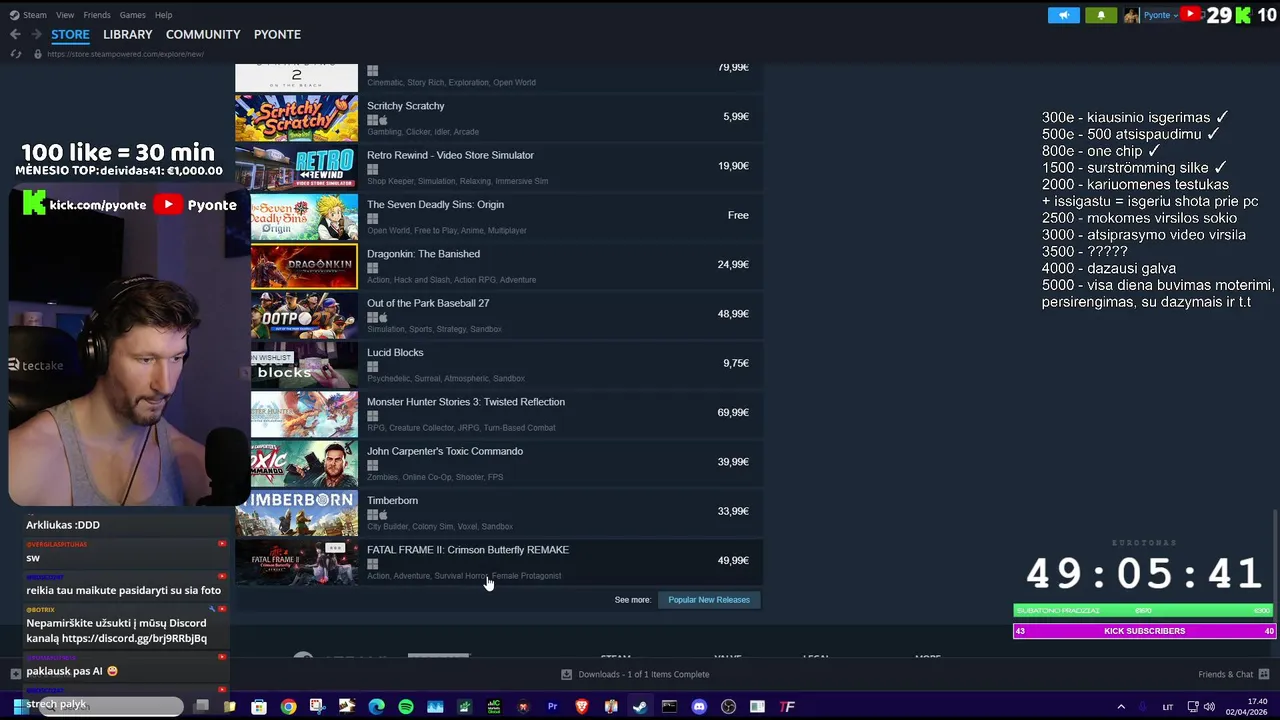
Task: Open the Windows Start button
Action: 19,706
